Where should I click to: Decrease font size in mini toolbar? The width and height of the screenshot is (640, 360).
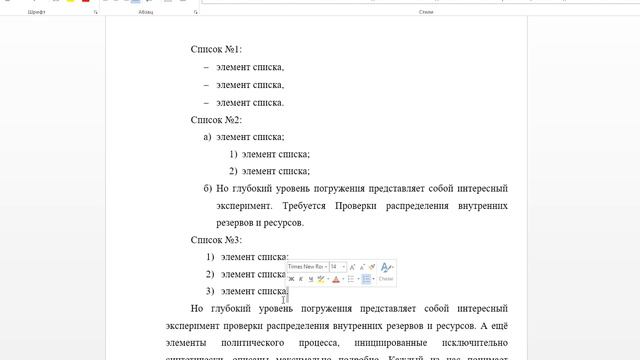(362, 267)
